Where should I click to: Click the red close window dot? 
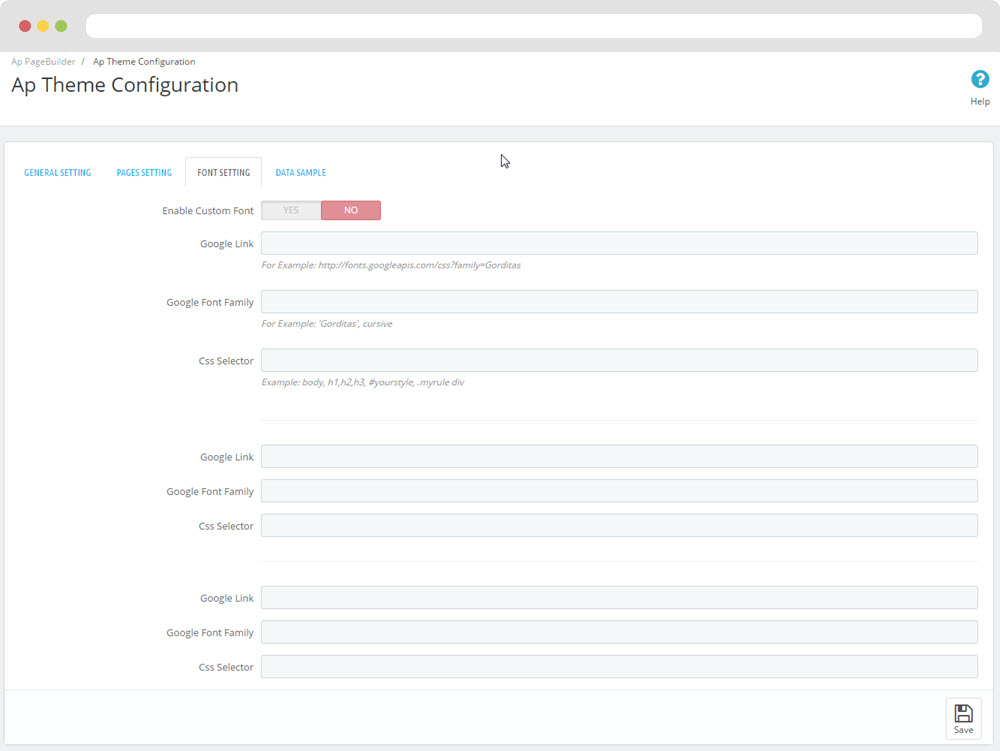(25, 26)
